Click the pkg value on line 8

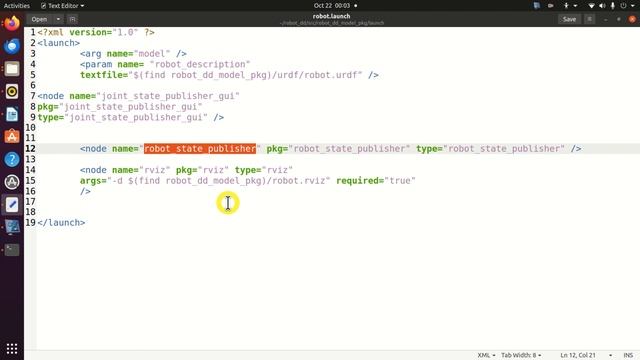131,107
